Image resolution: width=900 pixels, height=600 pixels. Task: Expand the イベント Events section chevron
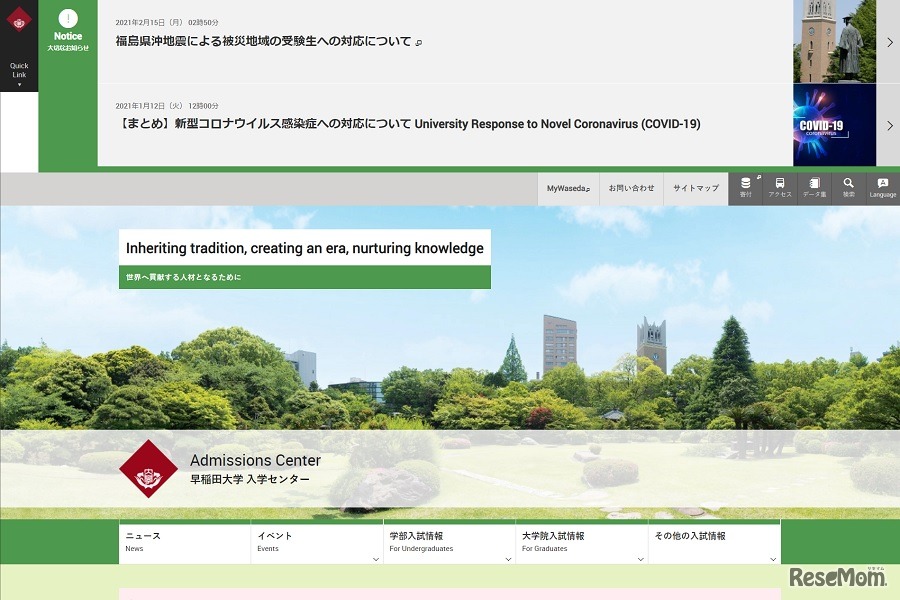[375, 558]
